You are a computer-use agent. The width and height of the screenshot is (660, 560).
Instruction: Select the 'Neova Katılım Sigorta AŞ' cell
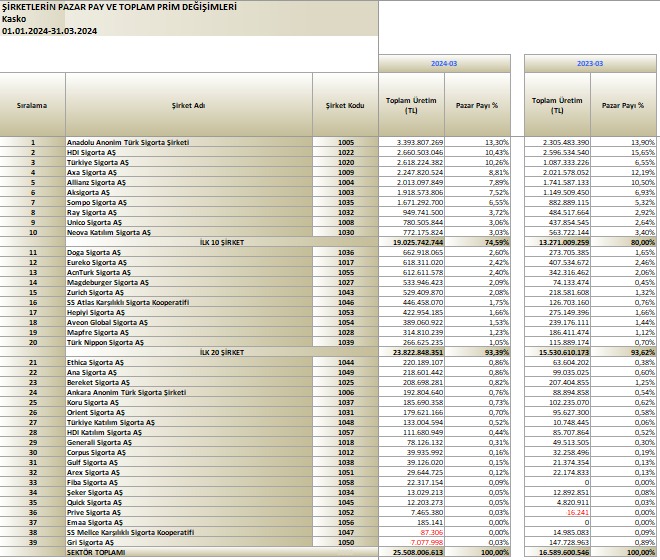click(x=189, y=232)
